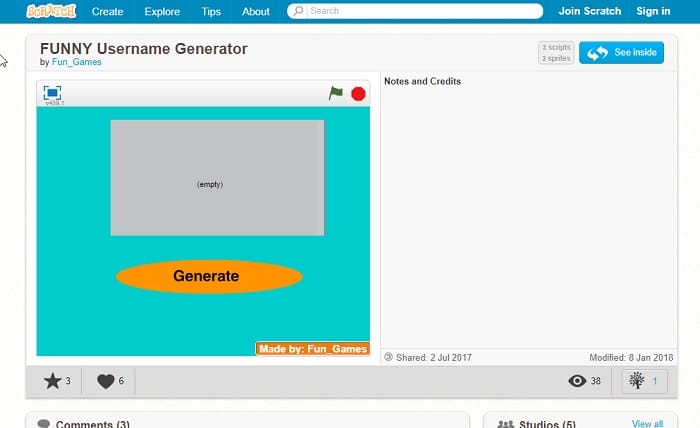
Task: Open the Explore menu item
Action: (x=162, y=12)
